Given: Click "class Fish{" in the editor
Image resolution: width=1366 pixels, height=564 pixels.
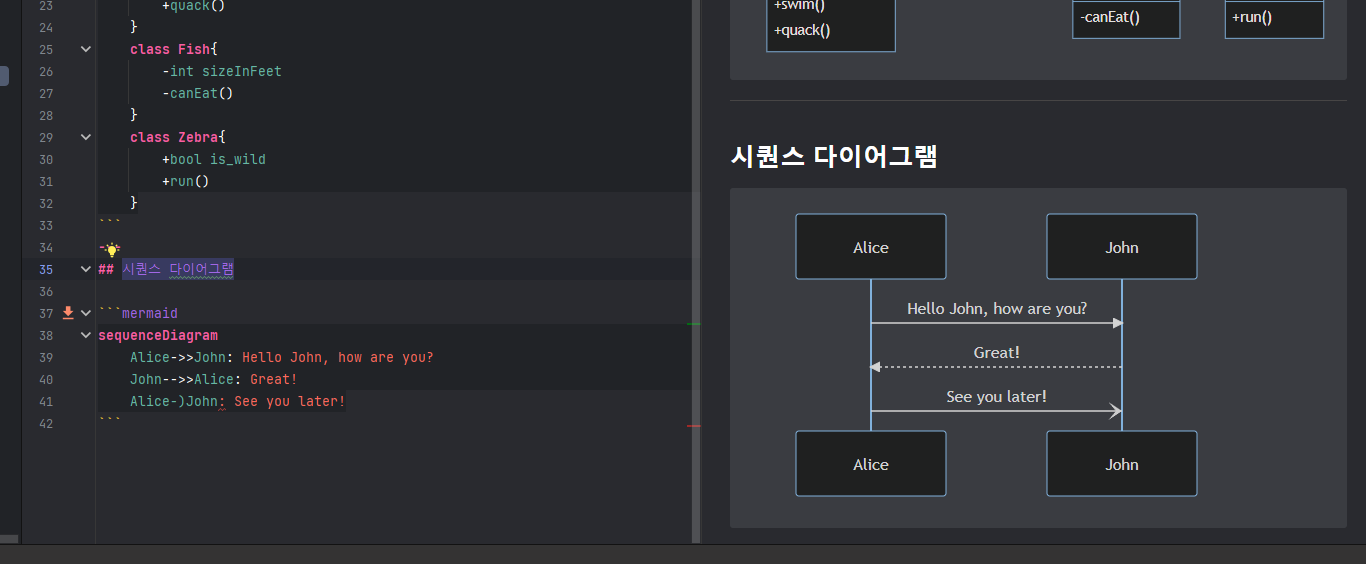Looking at the screenshot, I should [x=174, y=49].
